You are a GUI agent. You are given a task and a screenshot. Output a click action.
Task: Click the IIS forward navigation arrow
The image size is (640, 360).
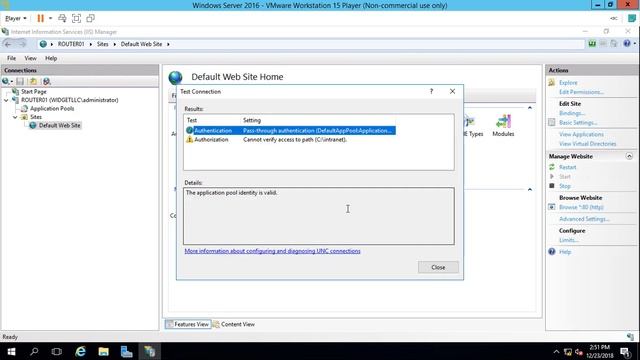tap(22, 44)
